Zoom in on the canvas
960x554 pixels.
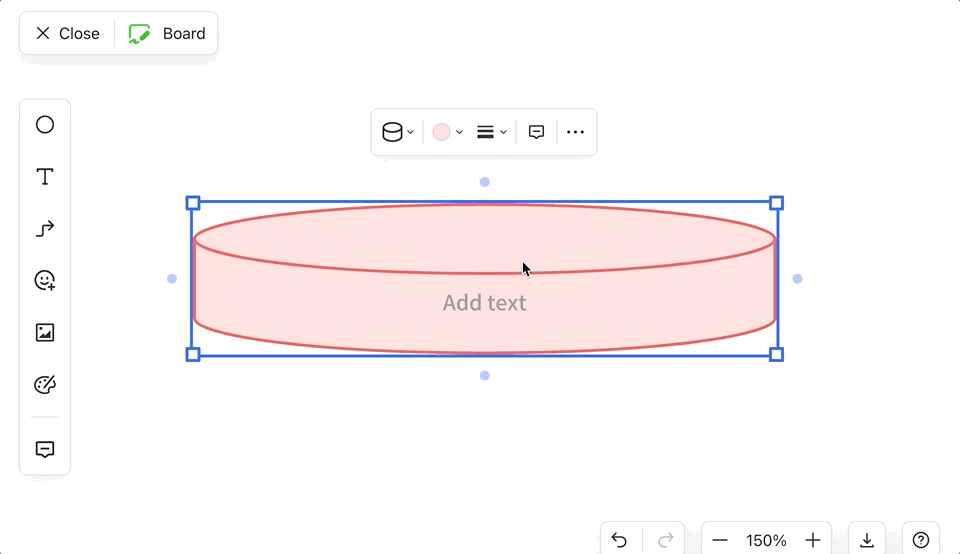[813, 540]
